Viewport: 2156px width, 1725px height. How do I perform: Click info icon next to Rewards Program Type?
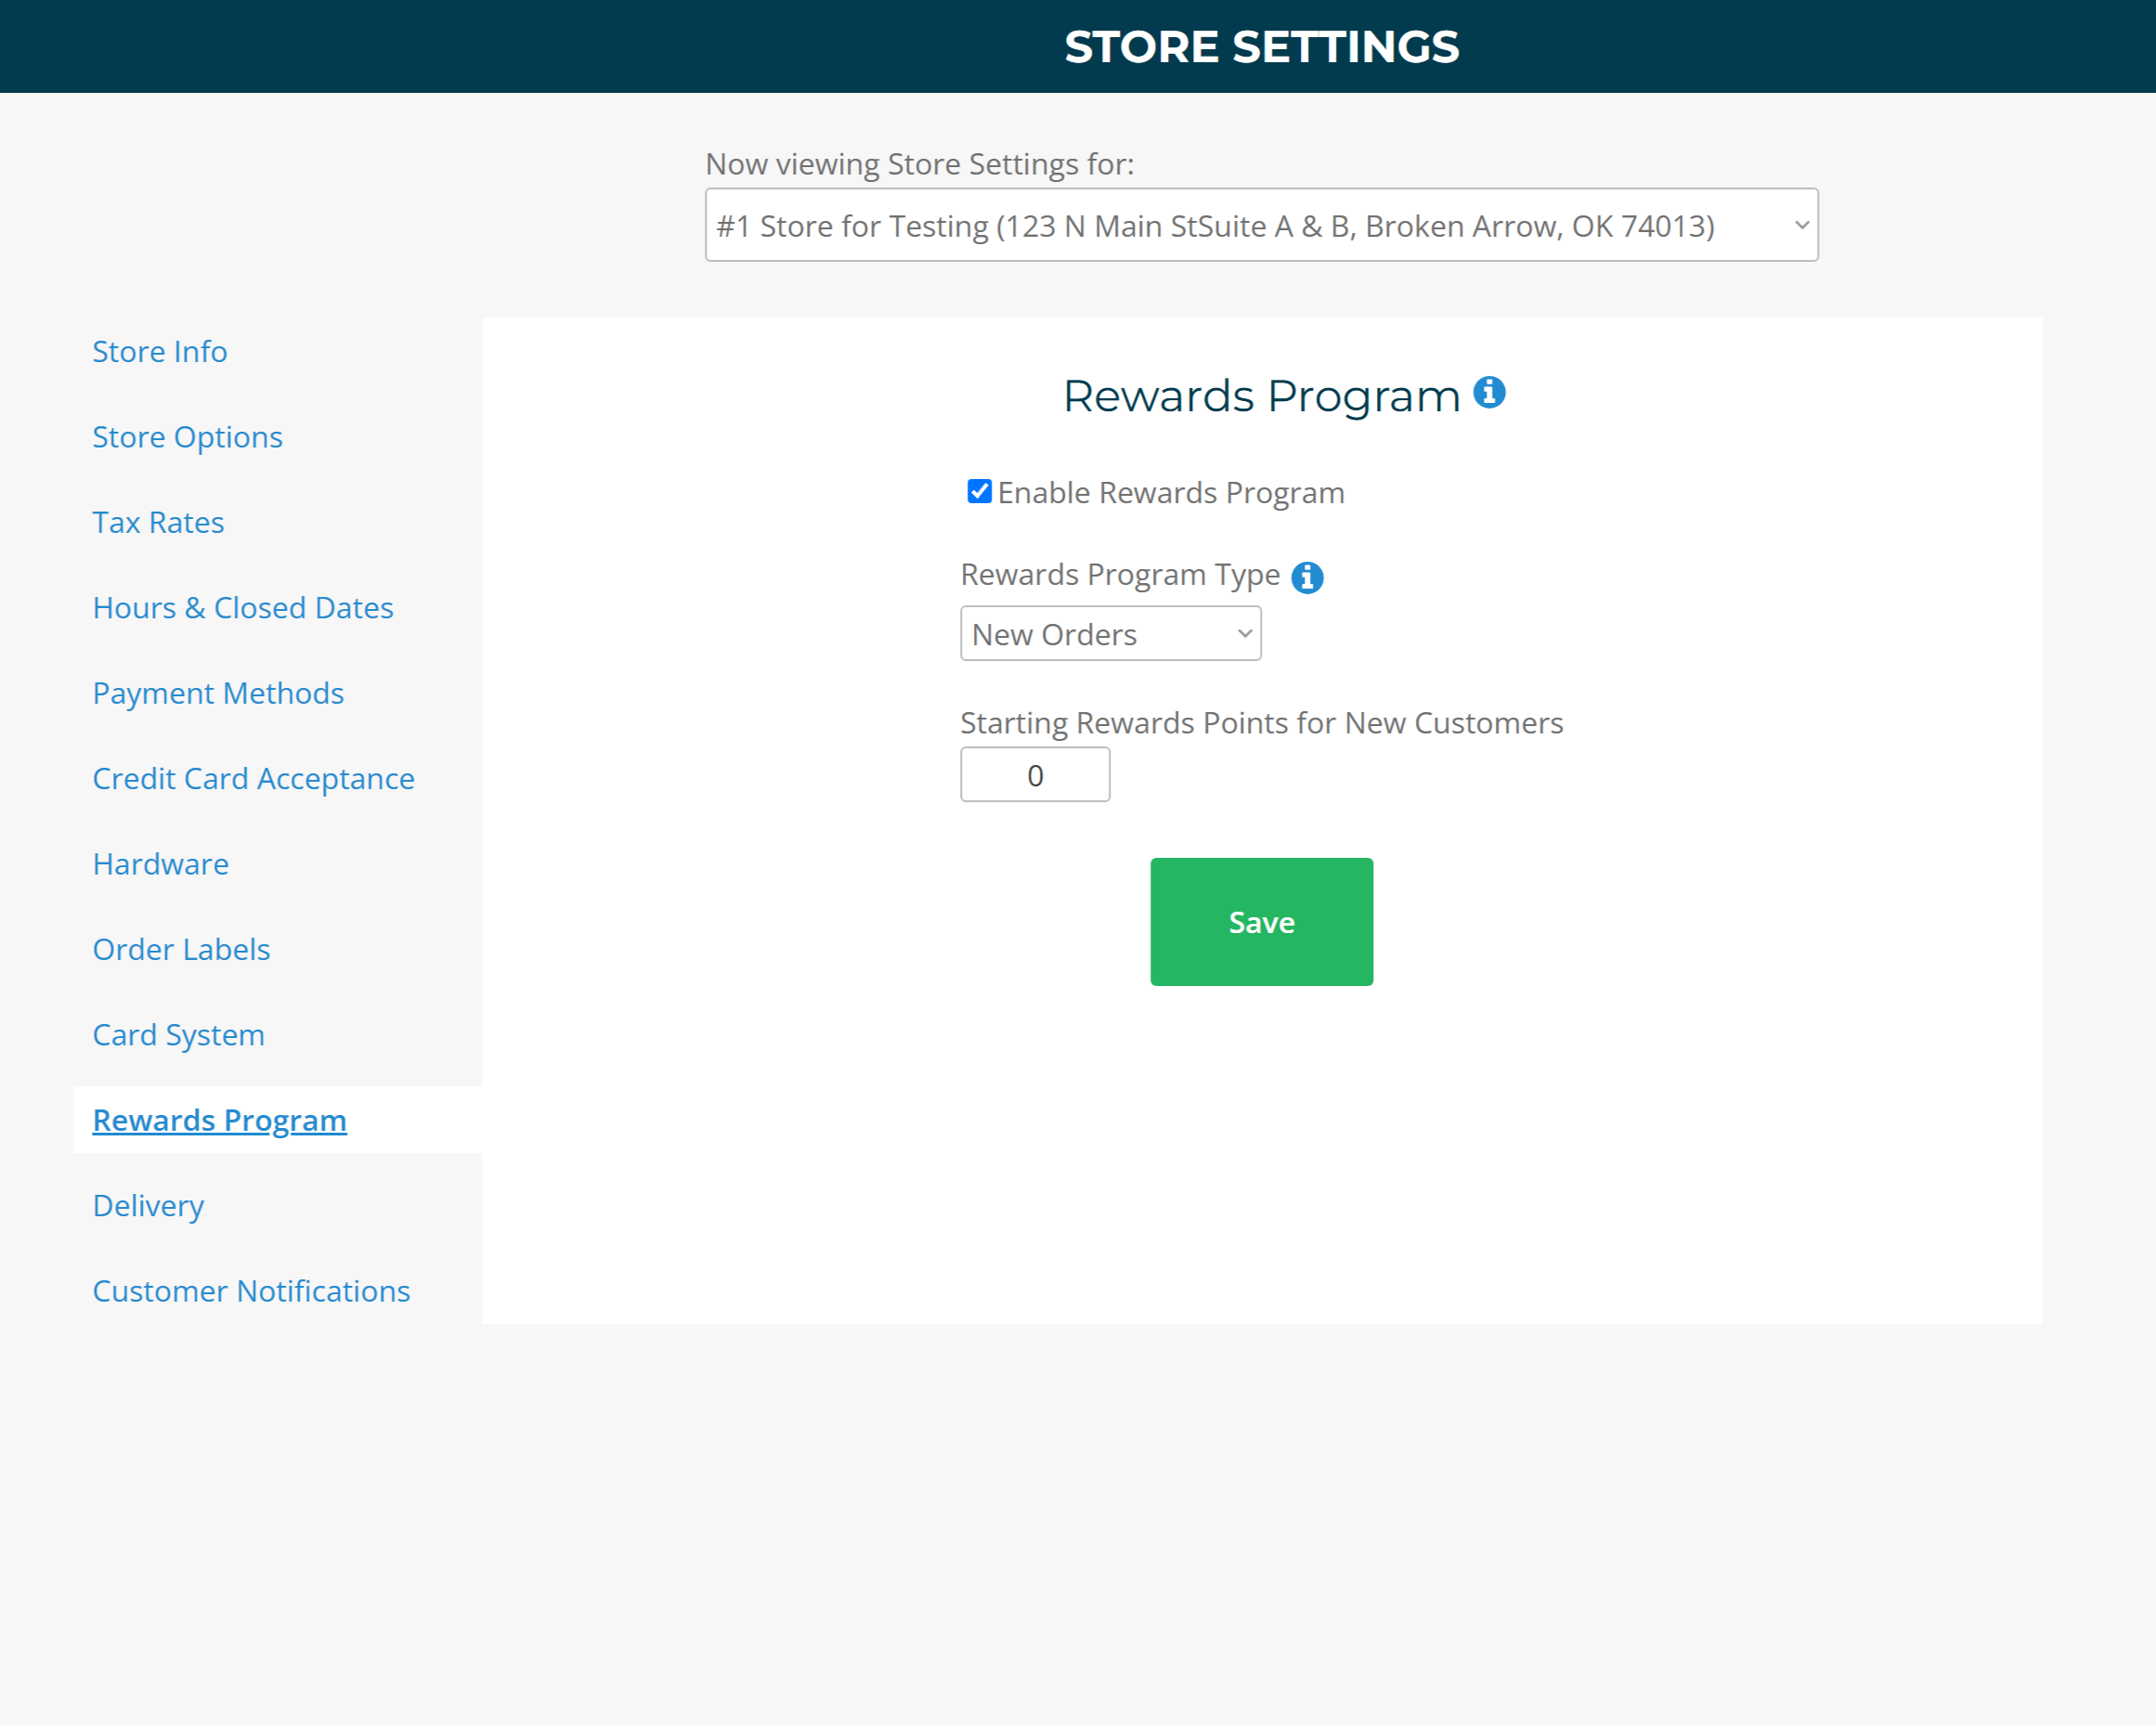point(1307,577)
